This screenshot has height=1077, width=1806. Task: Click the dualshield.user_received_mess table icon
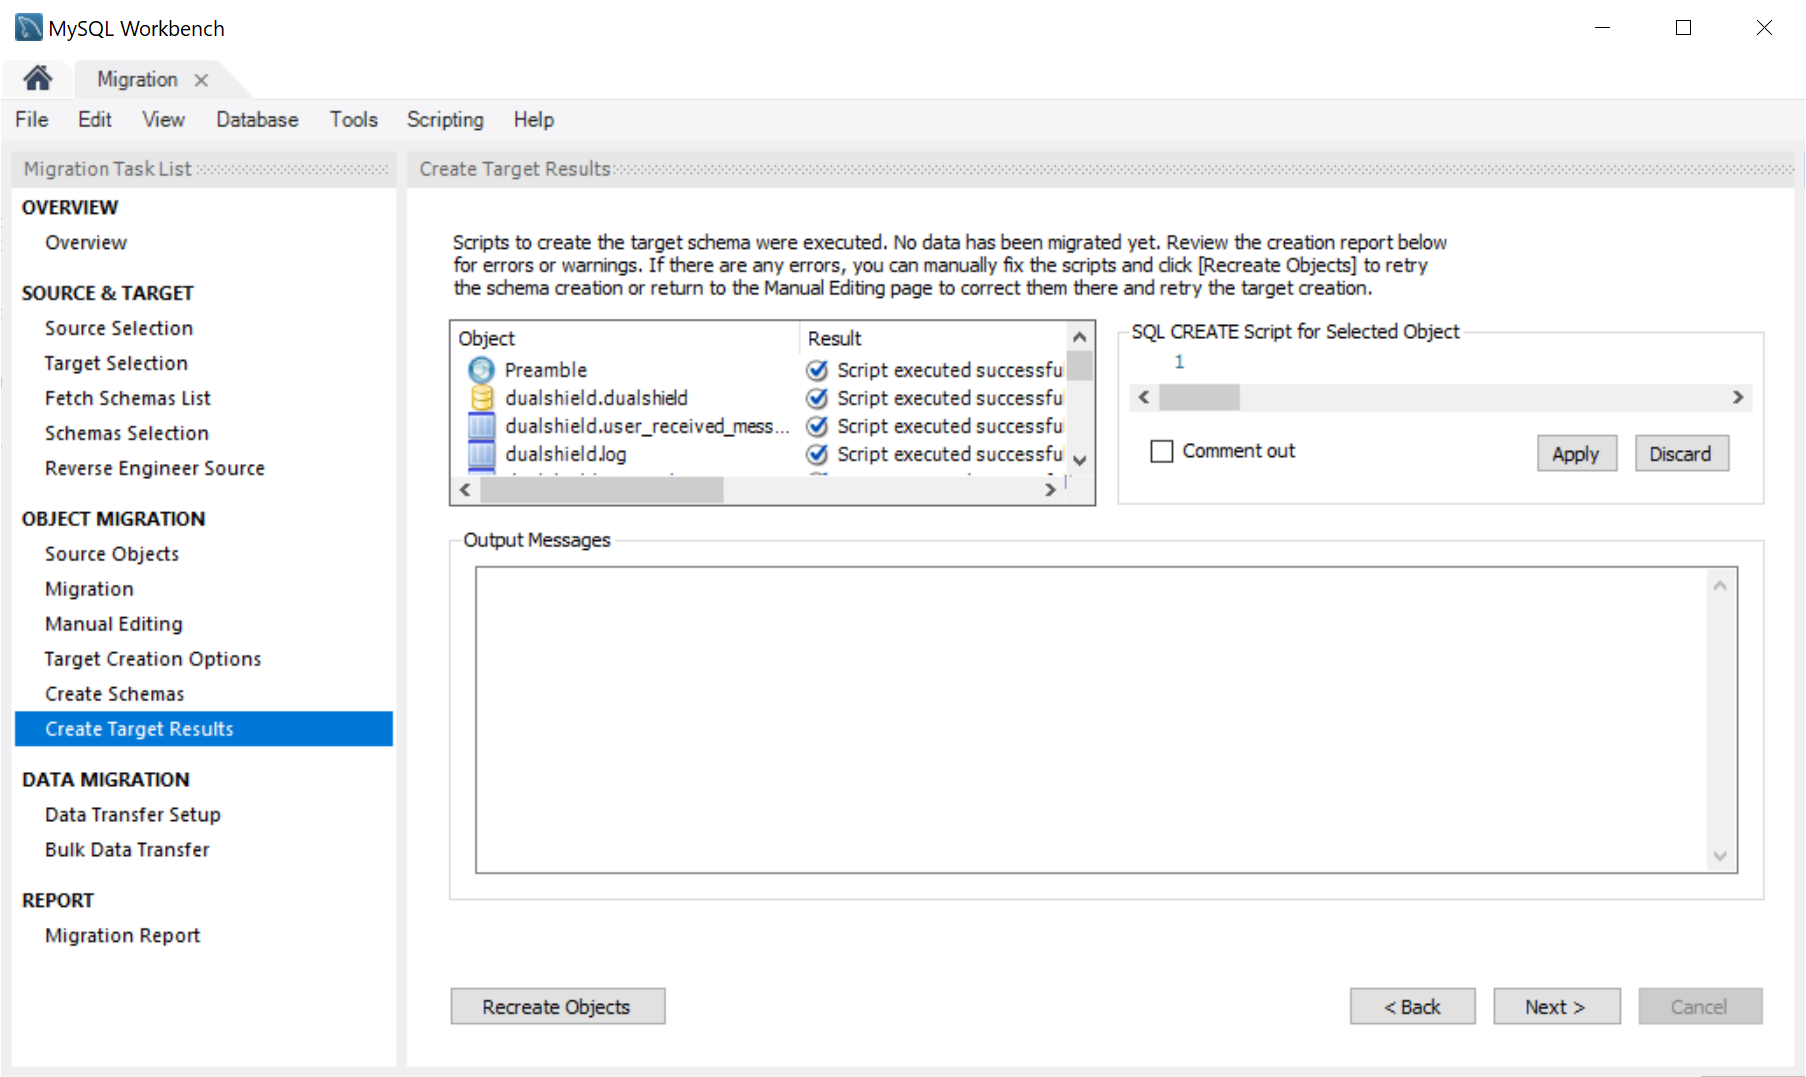pos(482,426)
